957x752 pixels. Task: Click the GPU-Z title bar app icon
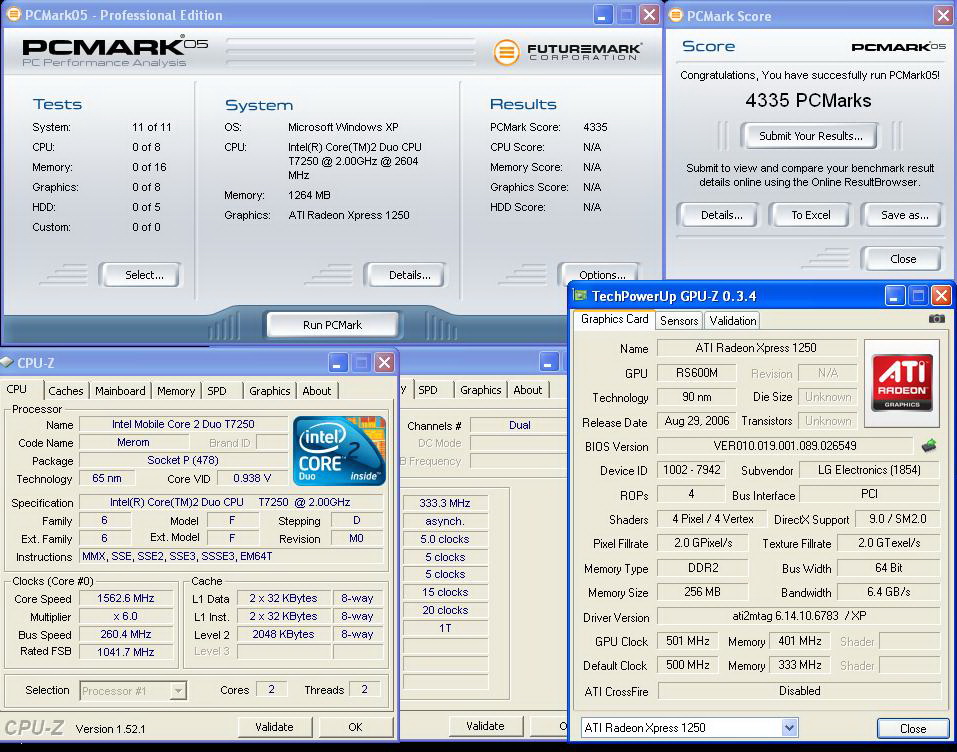580,296
